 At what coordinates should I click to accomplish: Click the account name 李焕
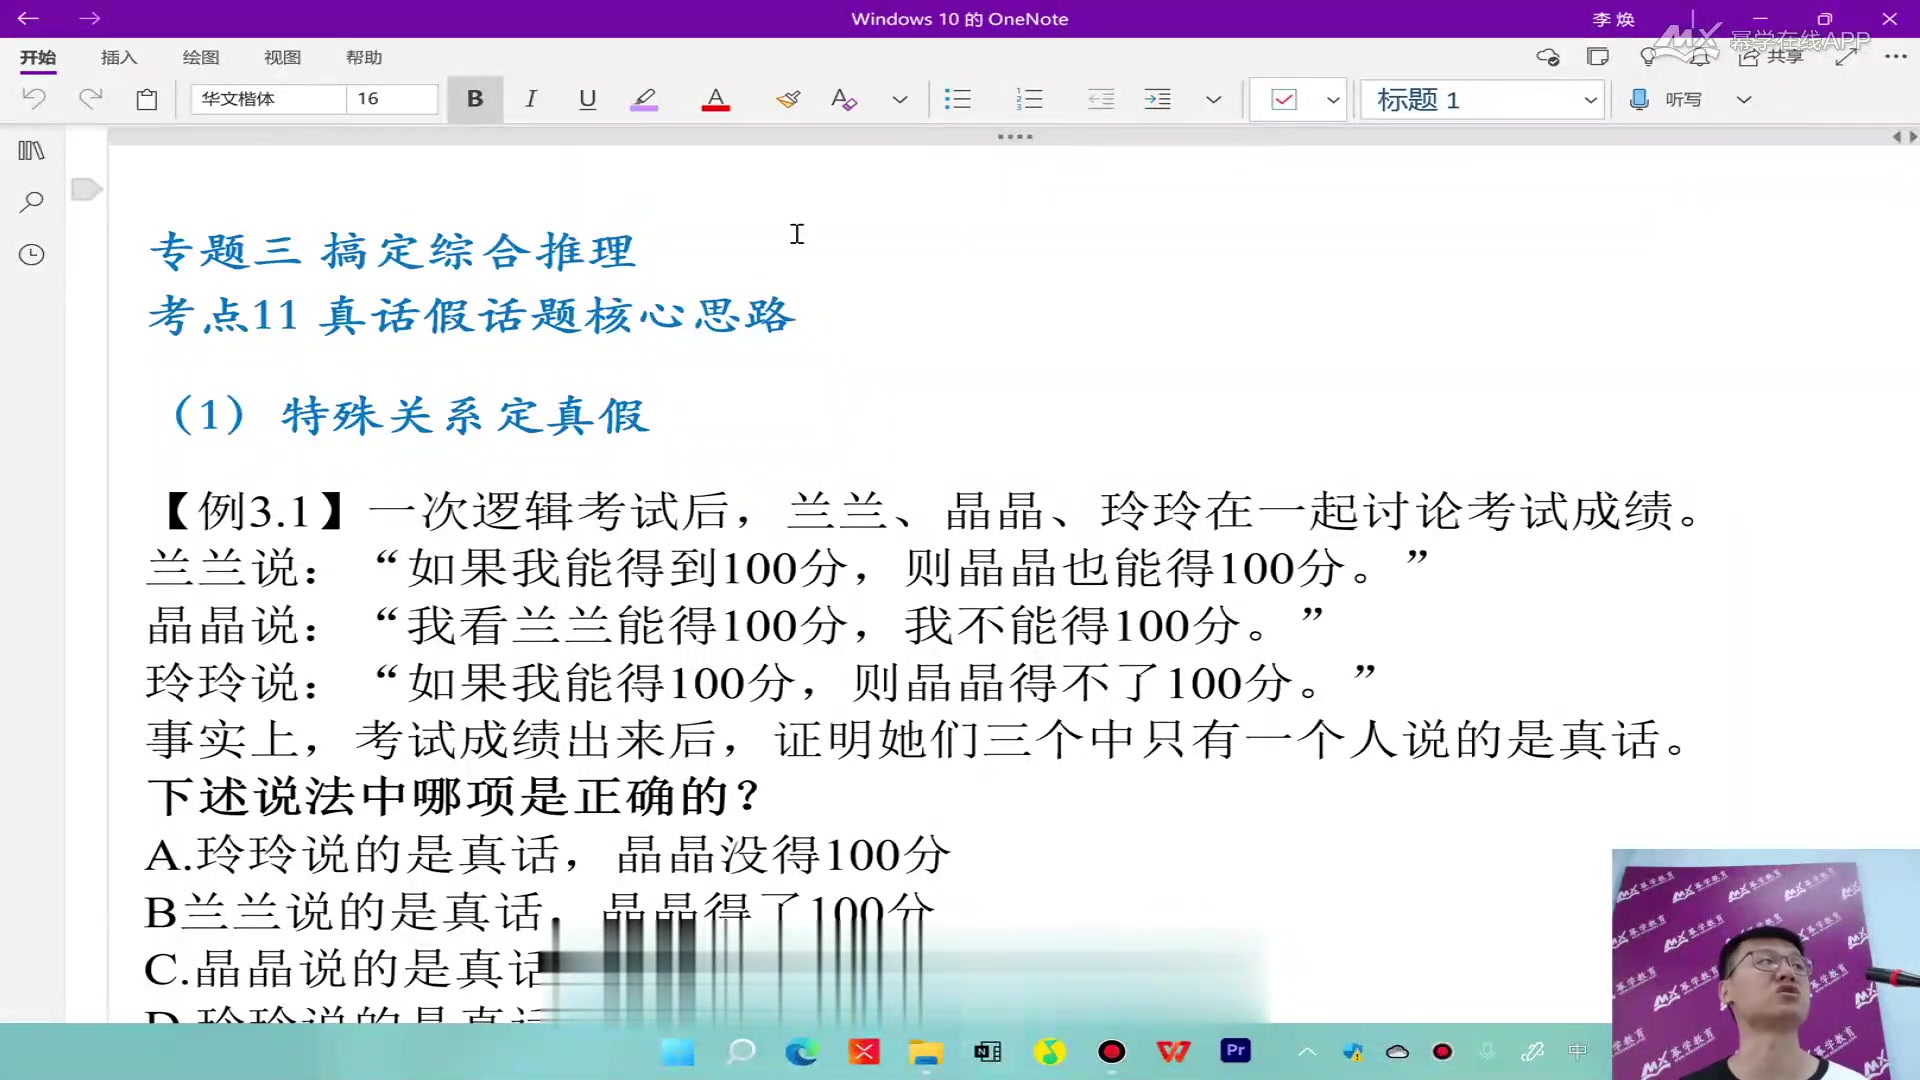pos(1614,19)
